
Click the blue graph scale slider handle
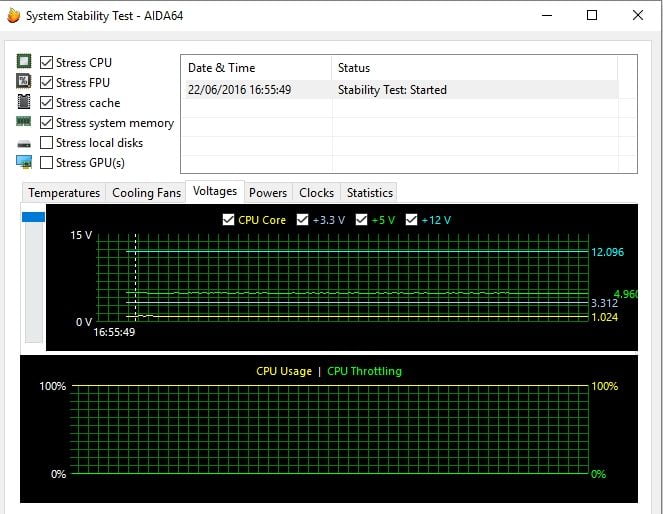click(33, 217)
